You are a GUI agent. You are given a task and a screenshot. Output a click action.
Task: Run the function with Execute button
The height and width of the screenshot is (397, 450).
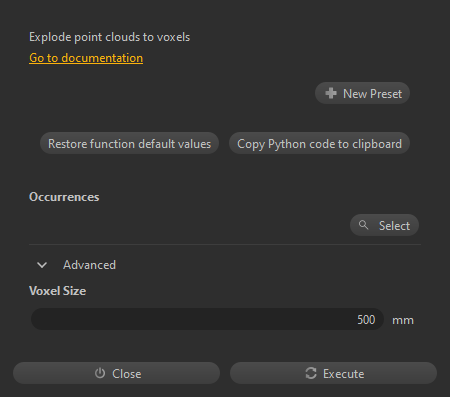coord(333,373)
